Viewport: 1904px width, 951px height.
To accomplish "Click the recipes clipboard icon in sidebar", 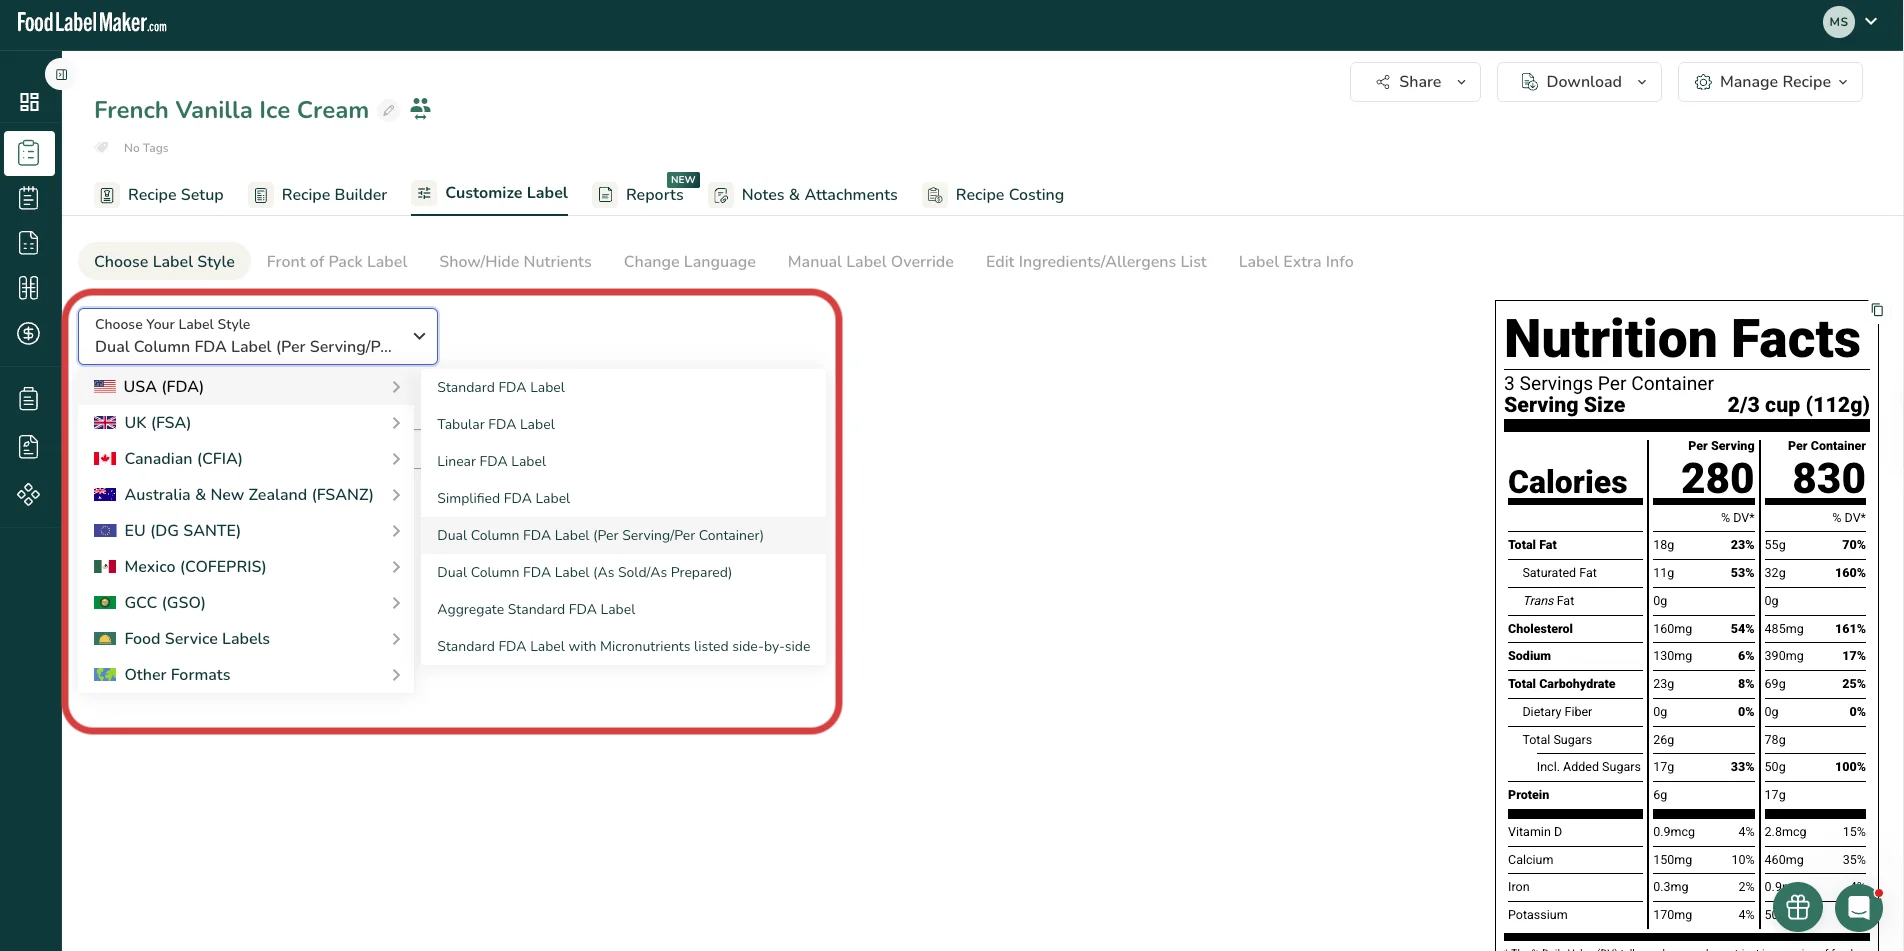I will [29, 153].
